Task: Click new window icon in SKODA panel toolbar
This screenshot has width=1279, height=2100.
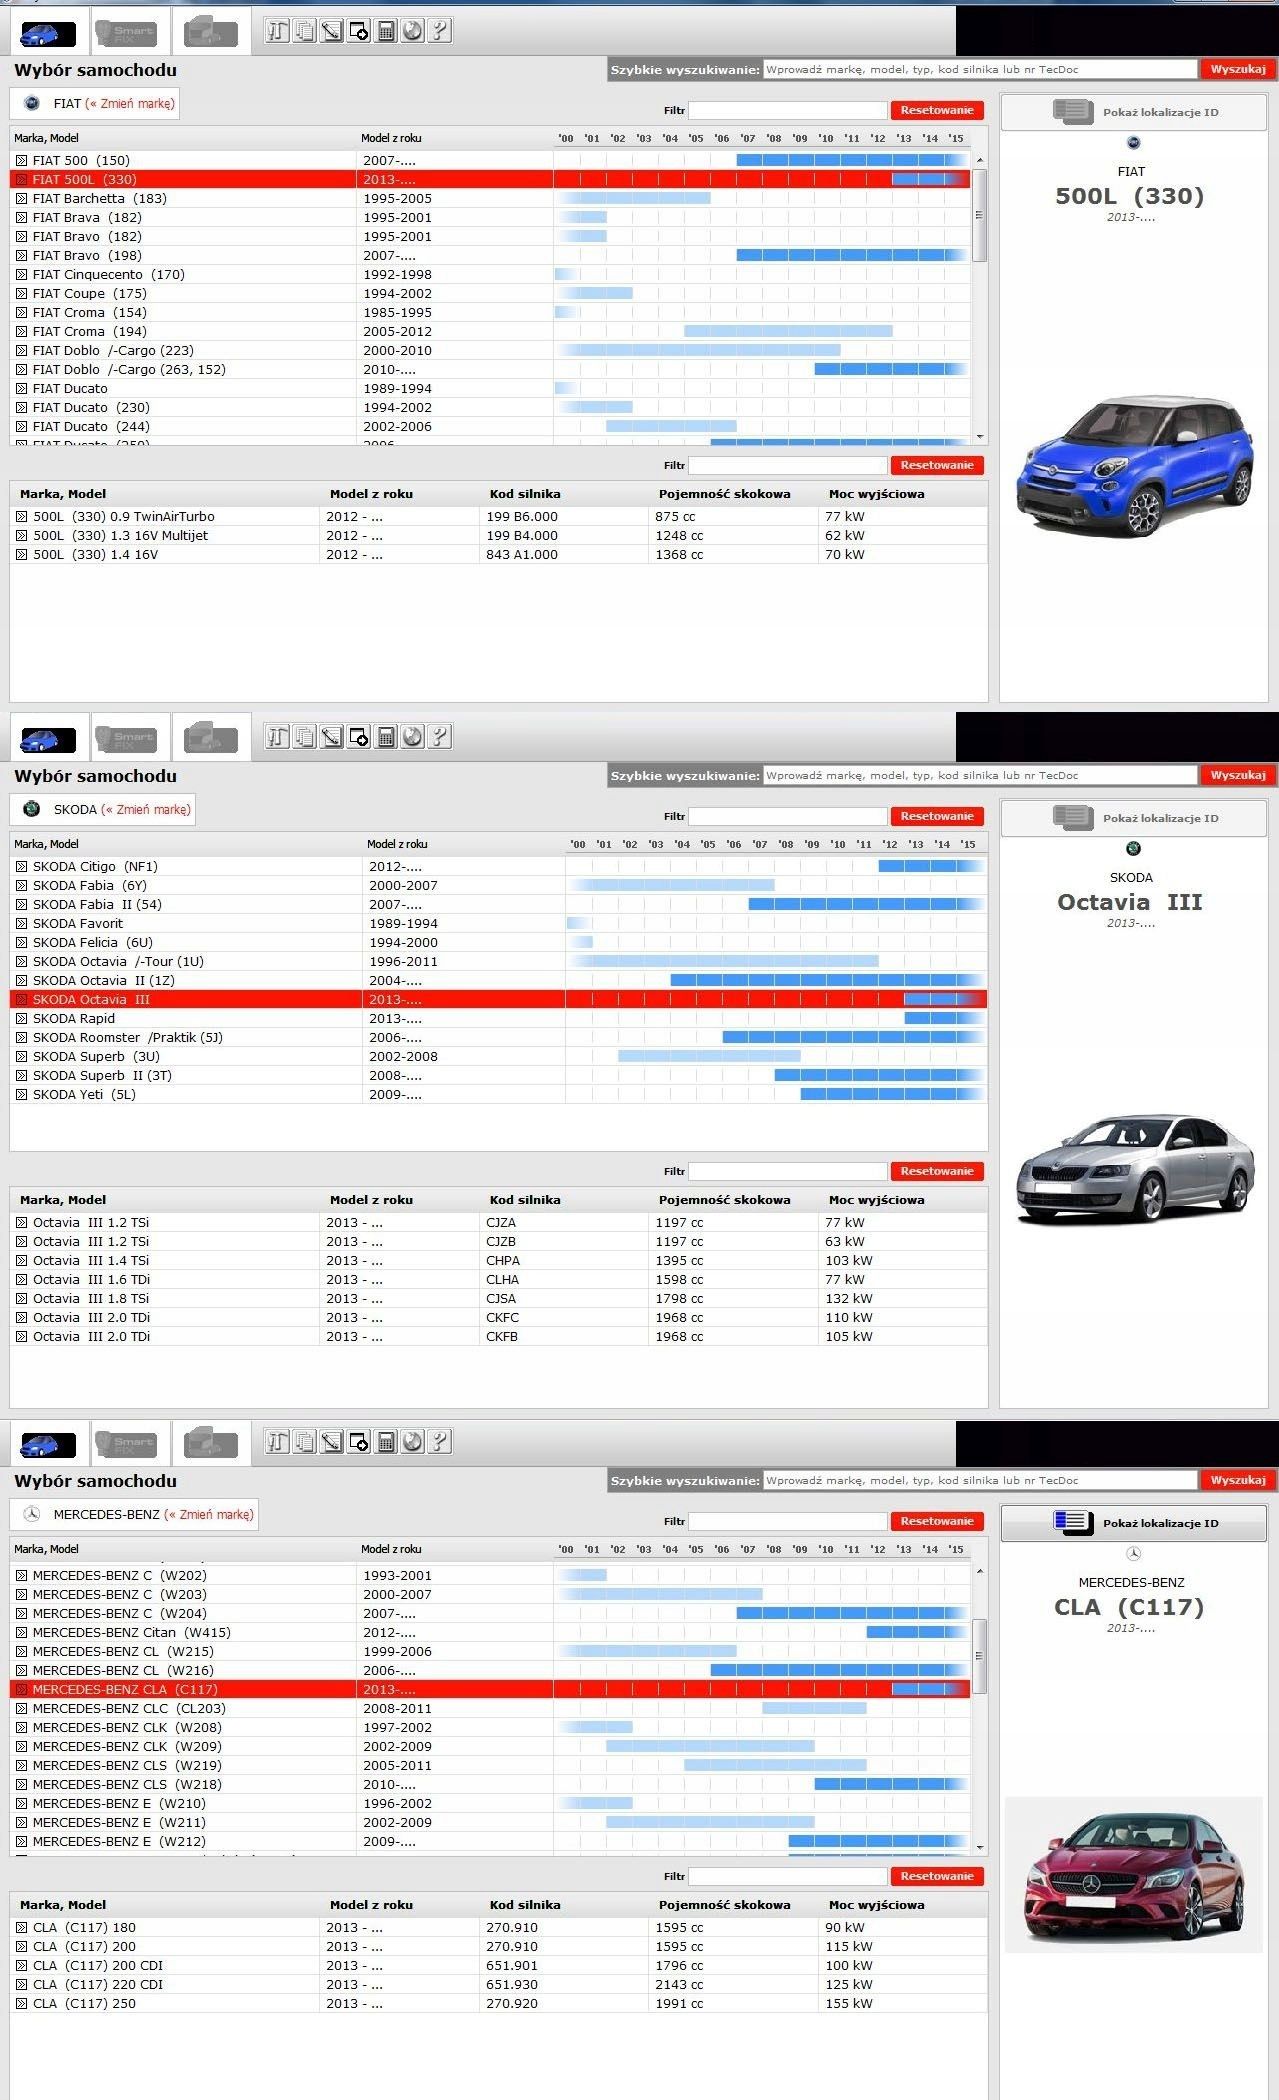Action: point(359,737)
